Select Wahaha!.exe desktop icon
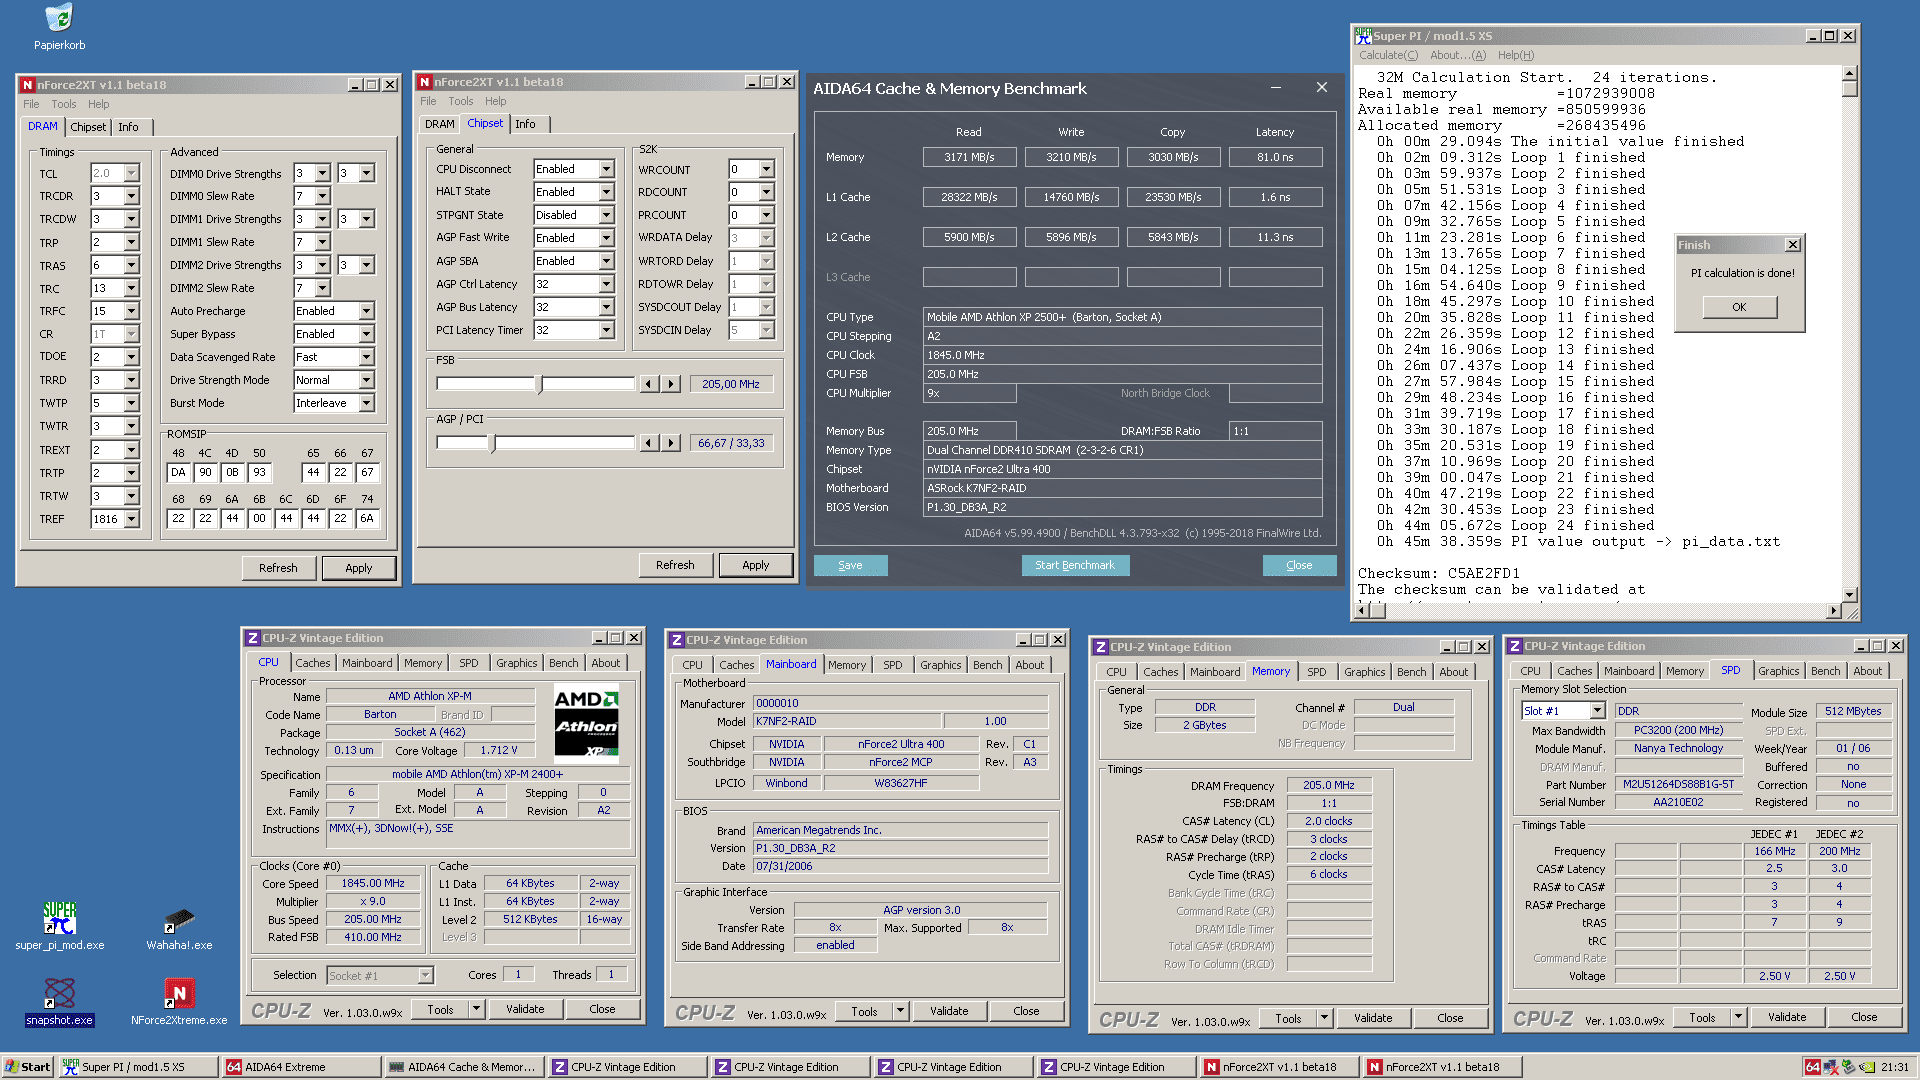 pyautogui.click(x=179, y=928)
